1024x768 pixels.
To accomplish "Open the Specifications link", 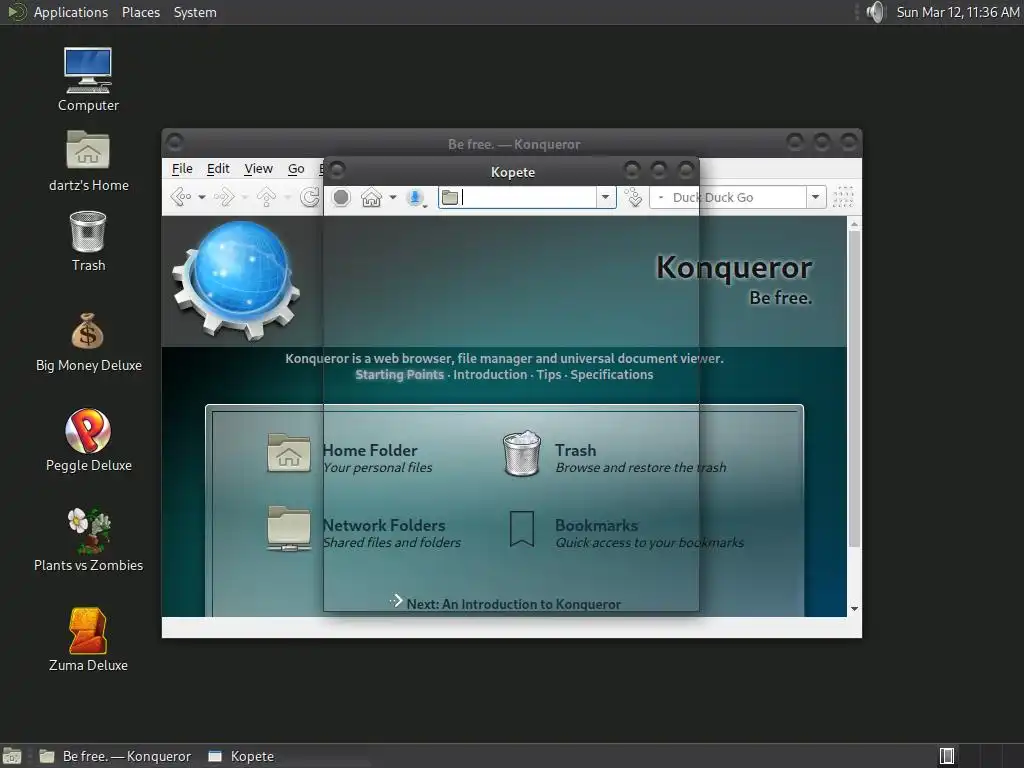I will [612, 375].
